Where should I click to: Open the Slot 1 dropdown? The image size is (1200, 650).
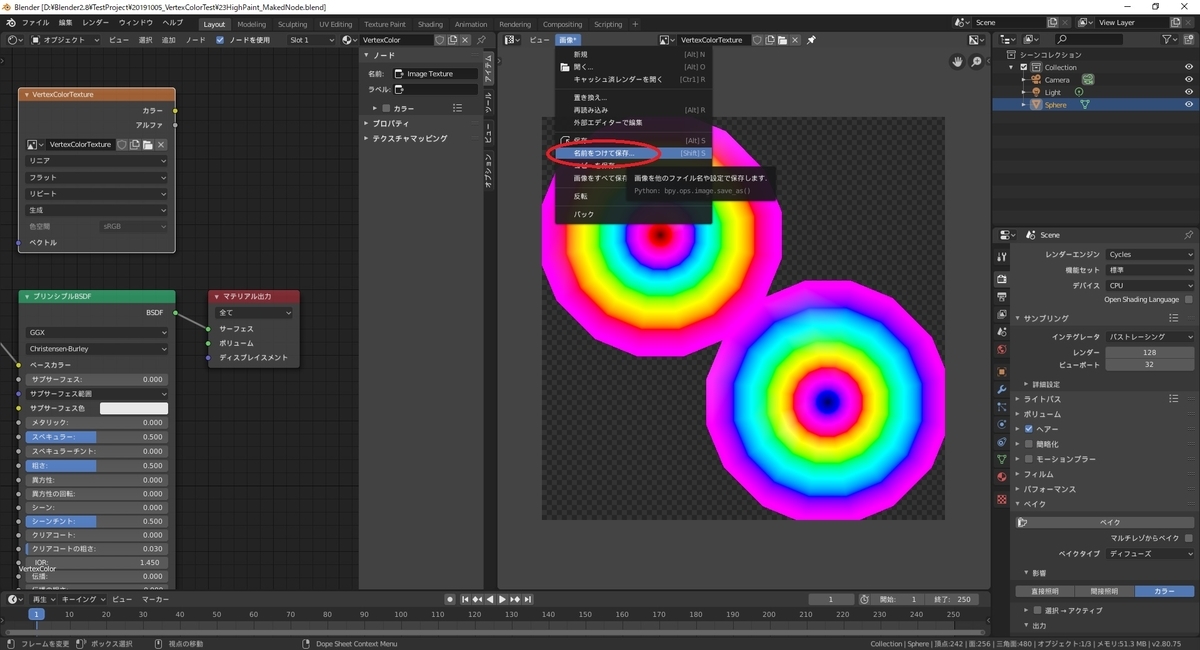312,40
